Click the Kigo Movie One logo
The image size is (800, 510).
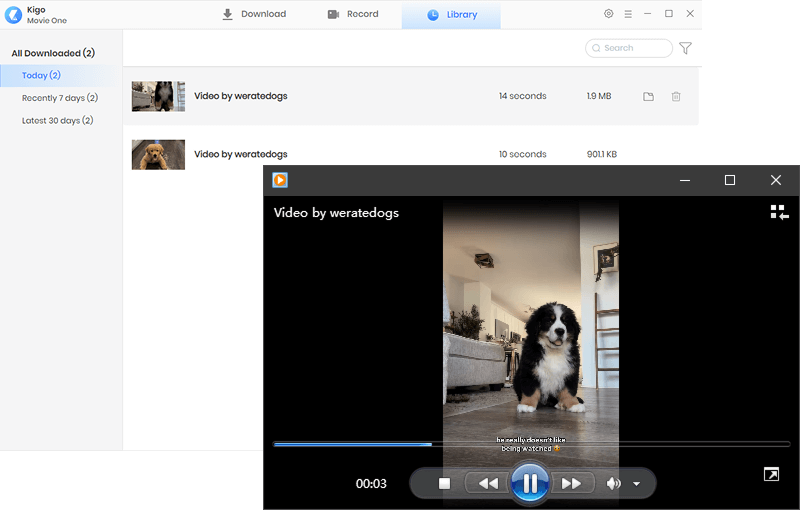(x=13, y=15)
